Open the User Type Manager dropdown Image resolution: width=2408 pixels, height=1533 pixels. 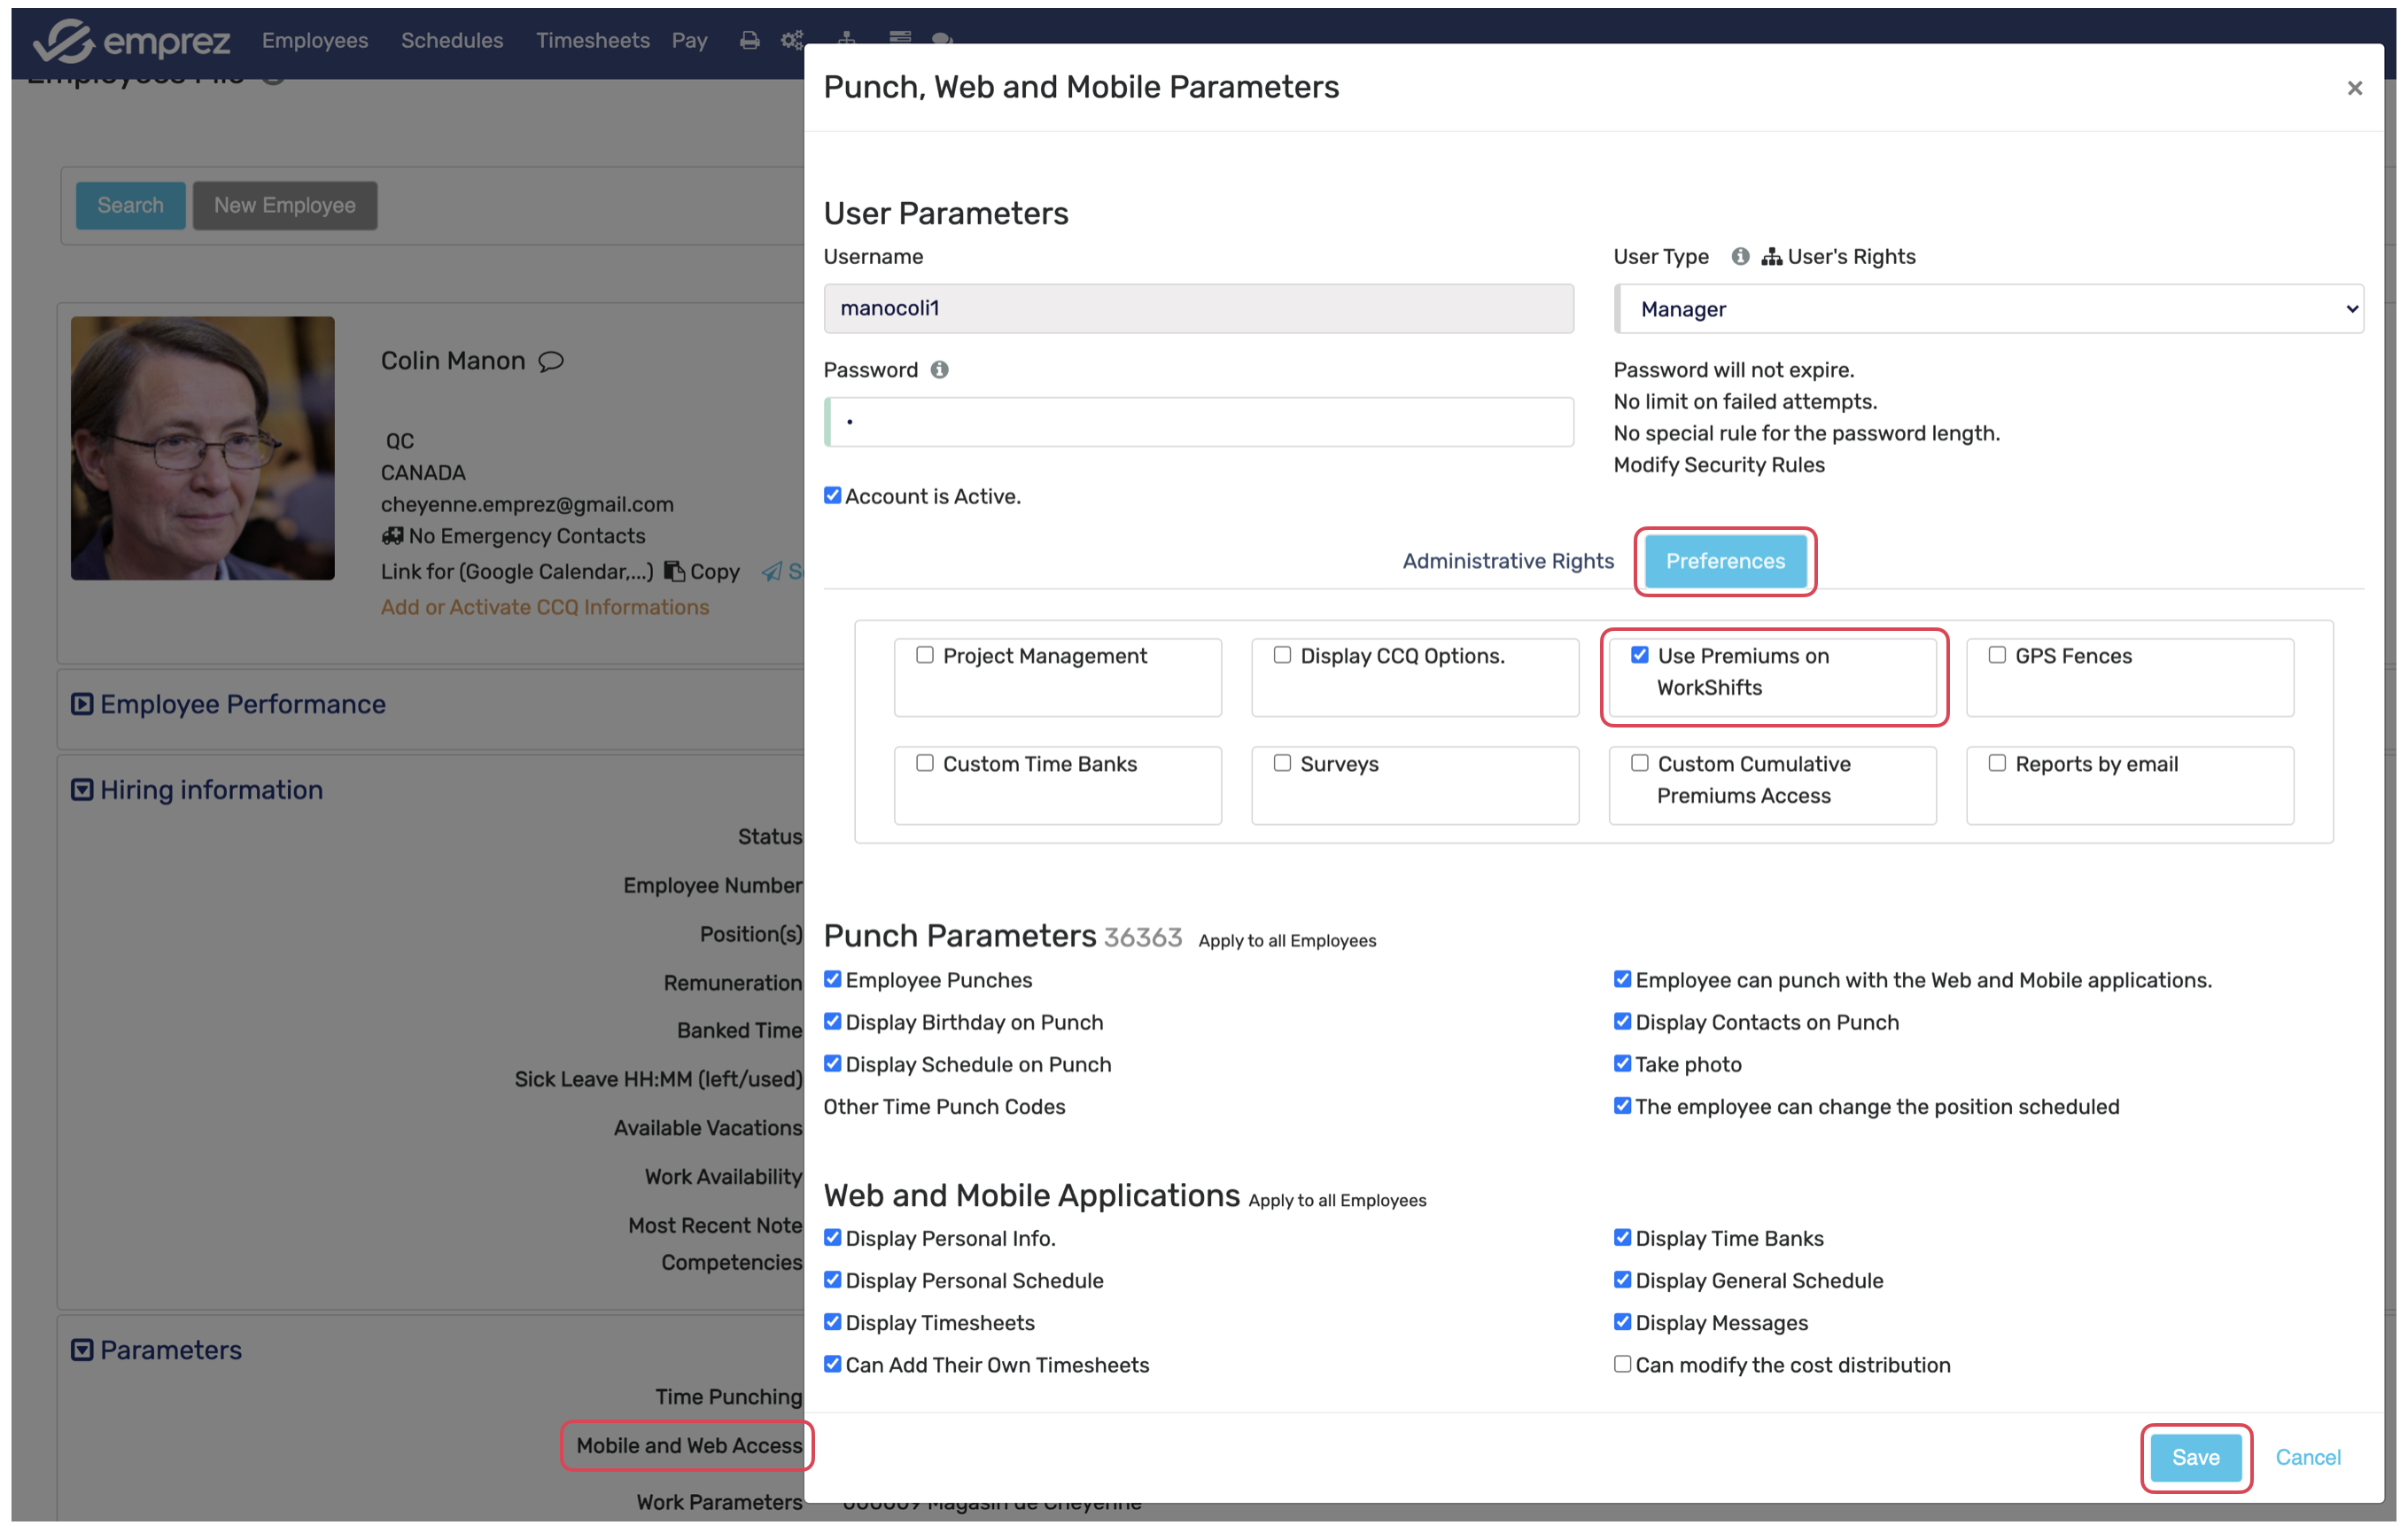[1988, 309]
